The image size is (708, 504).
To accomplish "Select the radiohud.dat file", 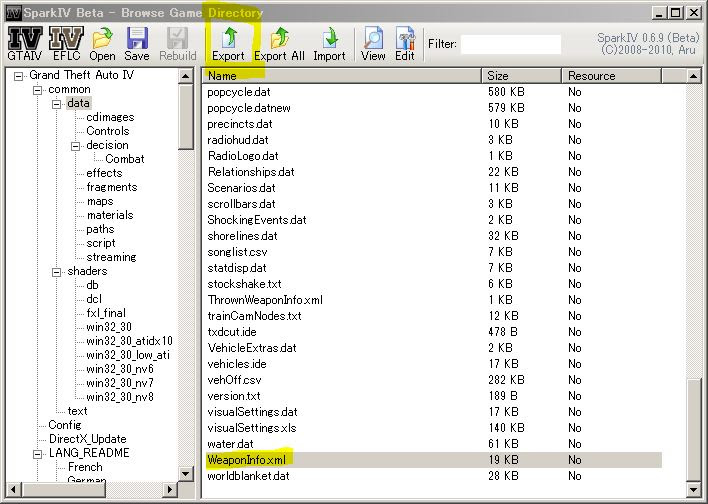I will click(x=238, y=140).
